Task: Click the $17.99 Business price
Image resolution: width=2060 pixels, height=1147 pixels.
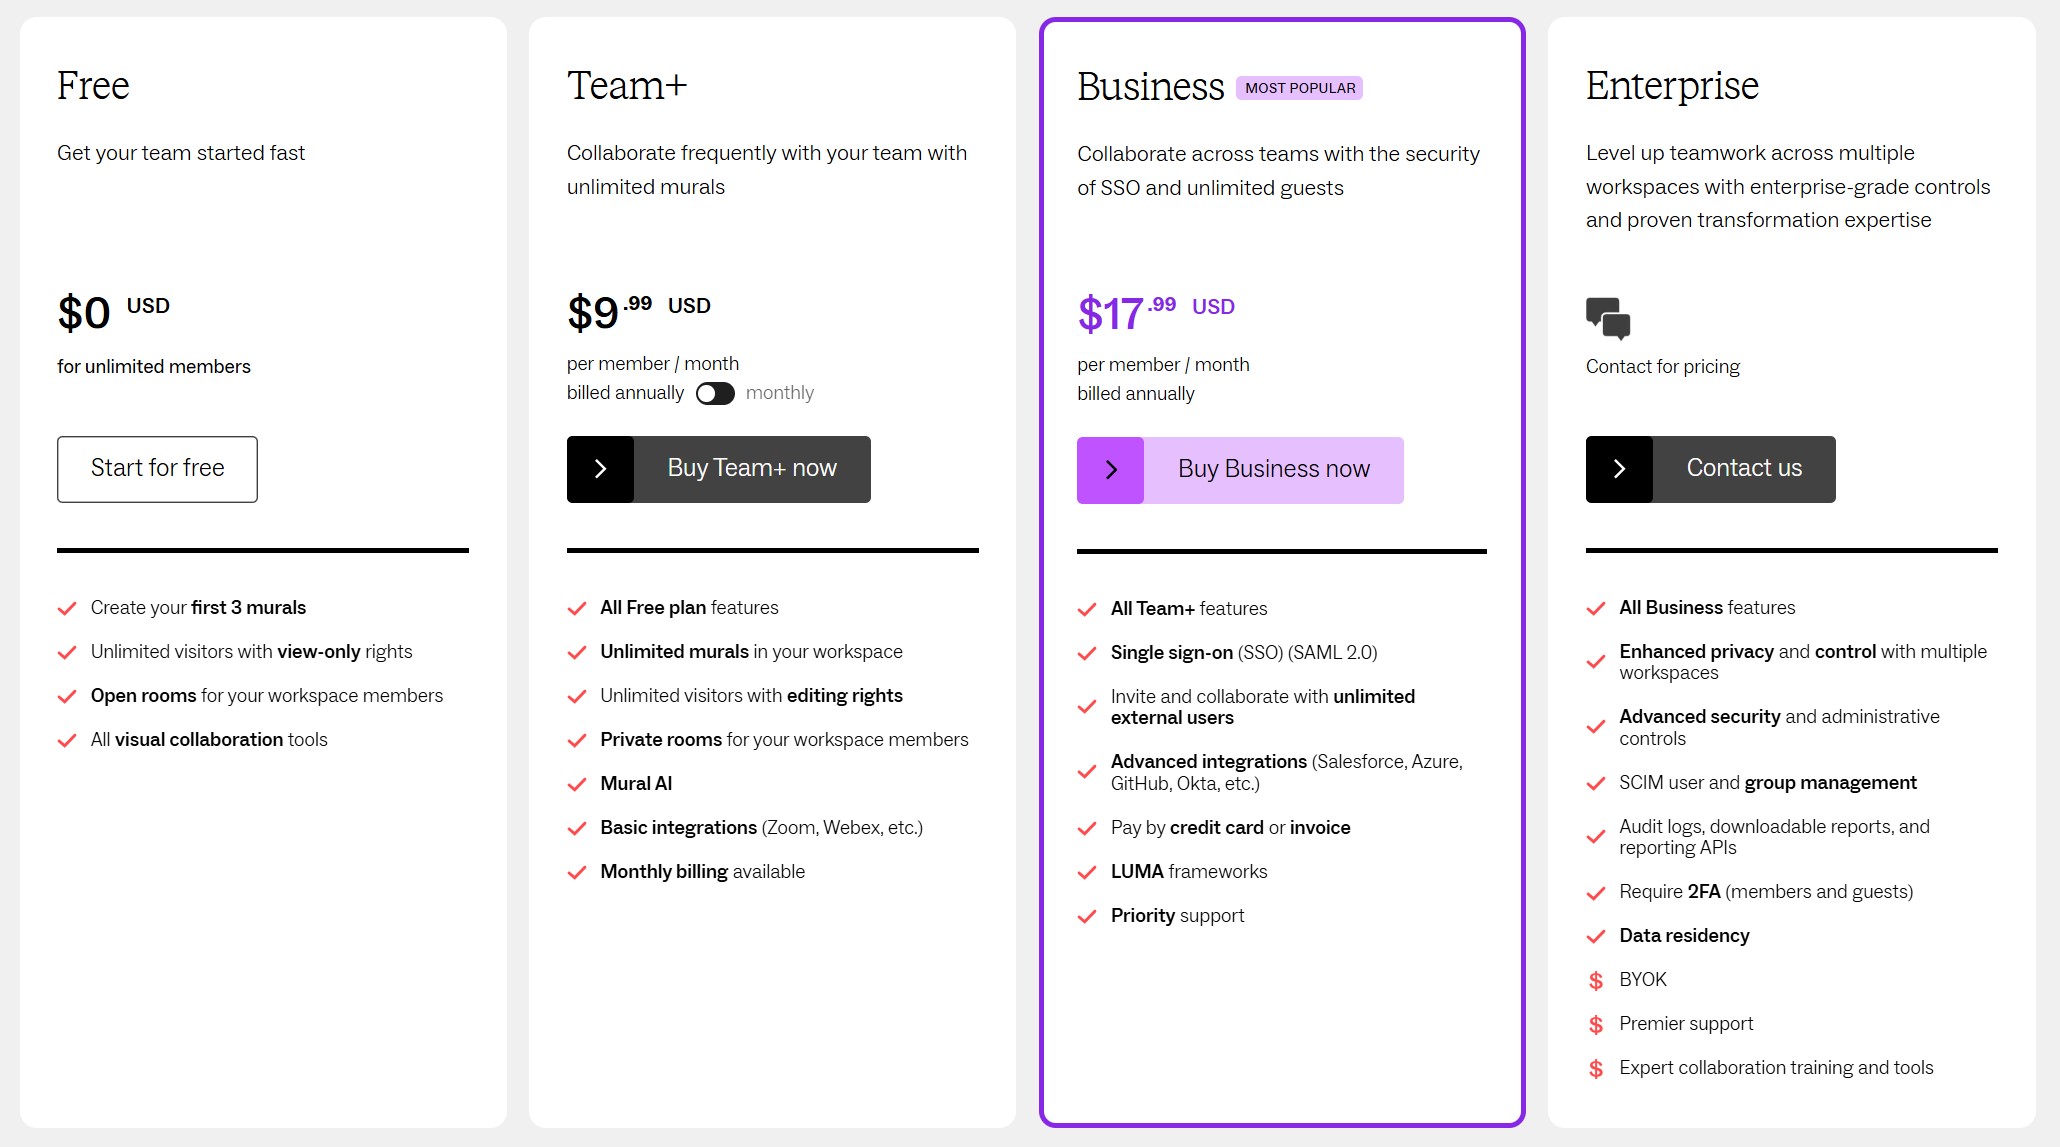Action: pyautogui.click(x=1127, y=313)
